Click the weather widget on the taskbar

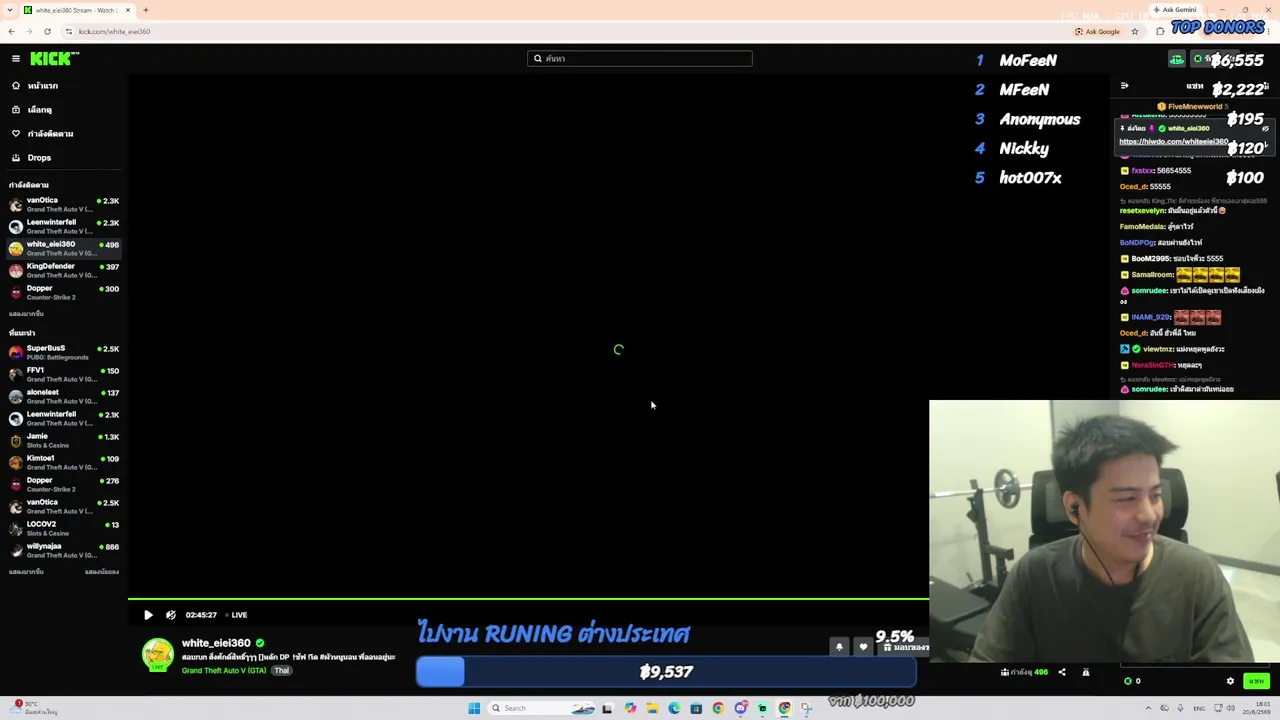34,708
